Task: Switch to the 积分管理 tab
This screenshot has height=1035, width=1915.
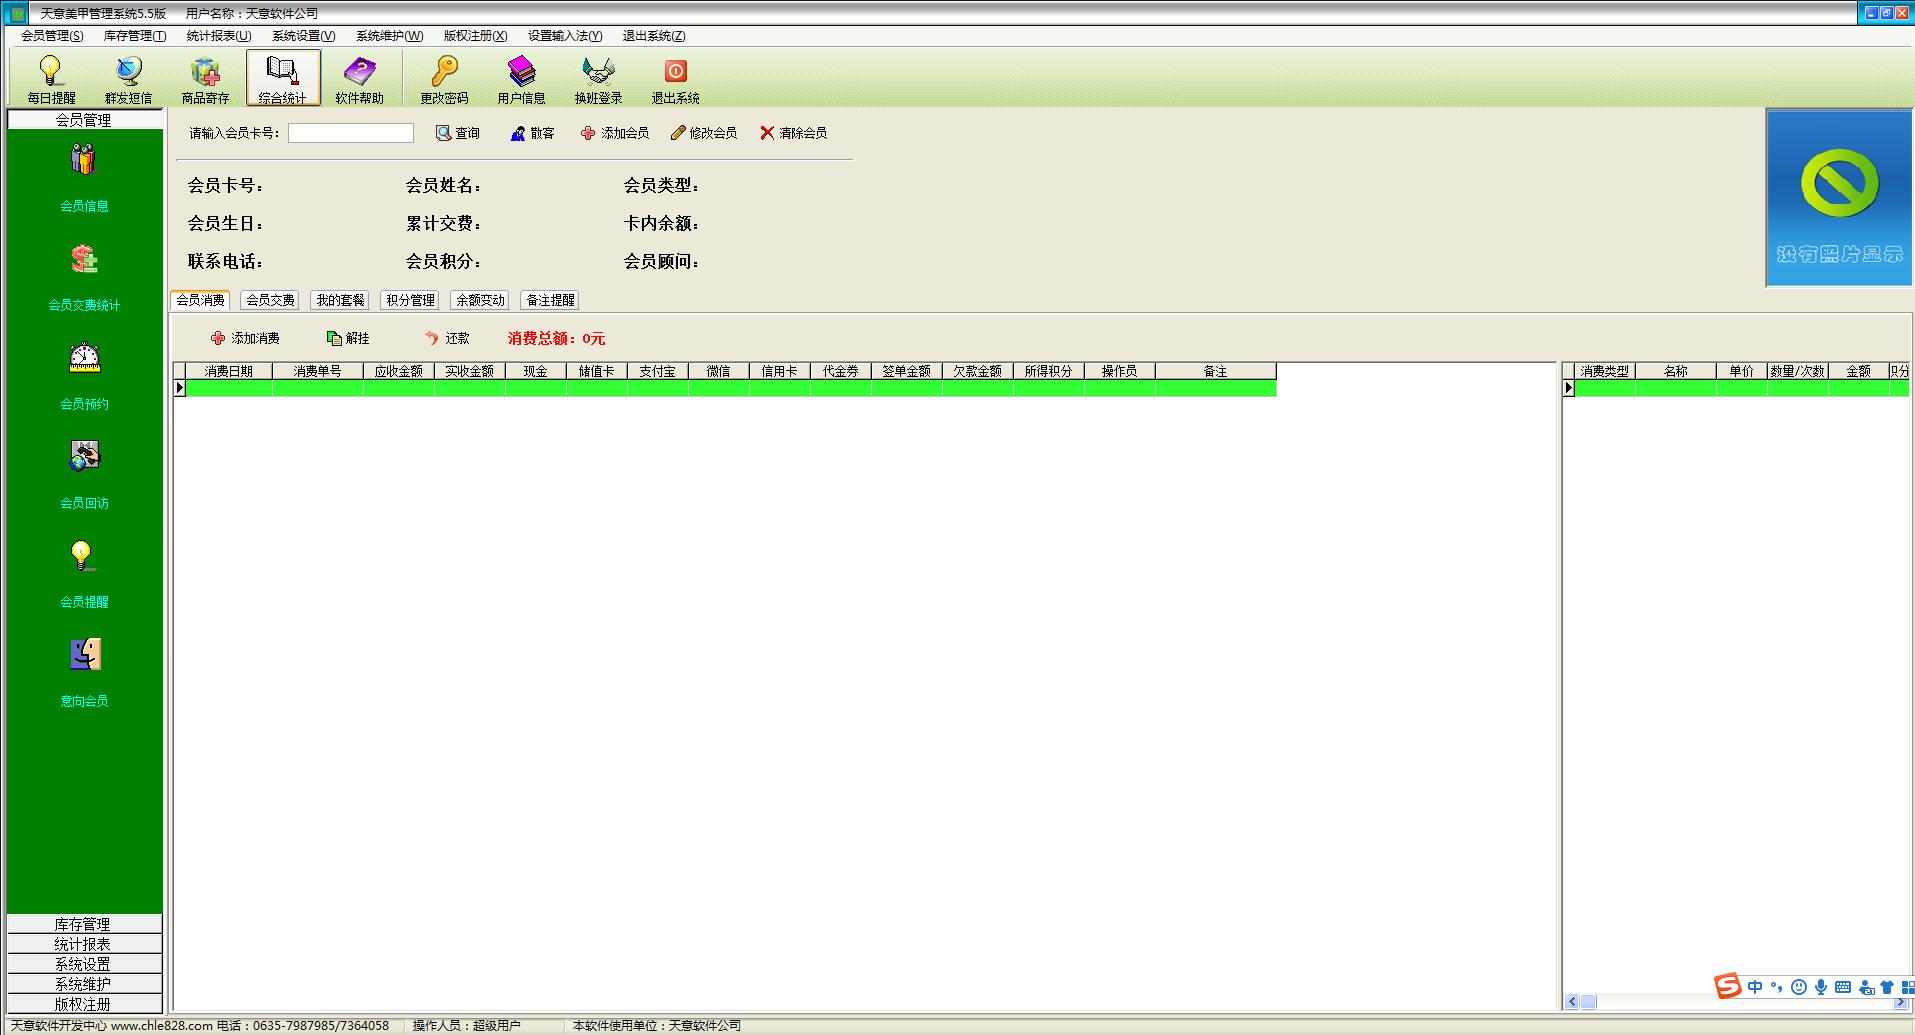Action: tap(410, 300)
